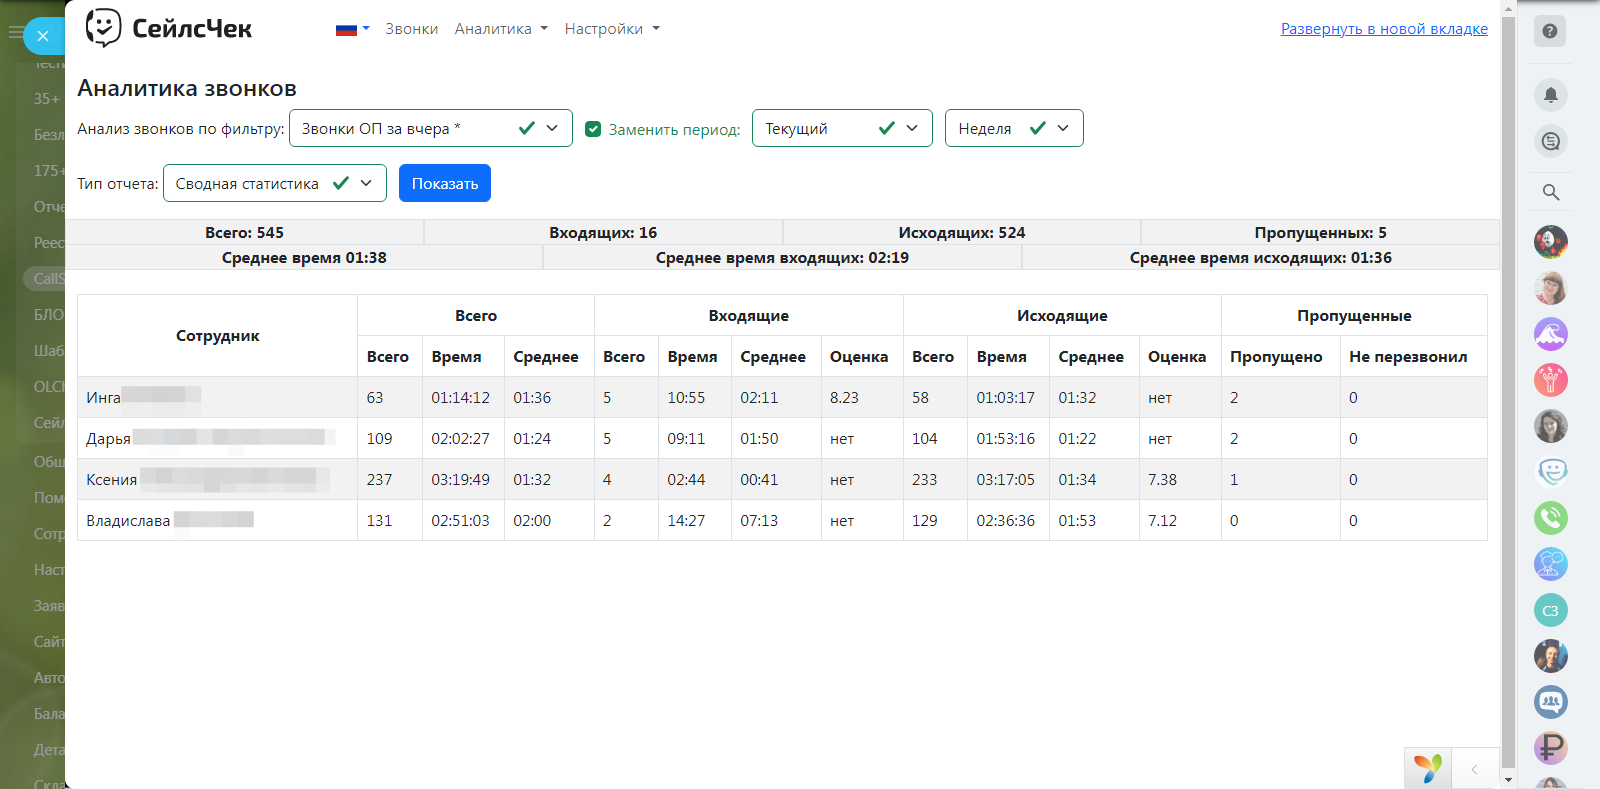Open the chat messages icon below the bell
The width and height of the screenshot is (1600, 789).
pyautogui.click(x=1550, y=141)
